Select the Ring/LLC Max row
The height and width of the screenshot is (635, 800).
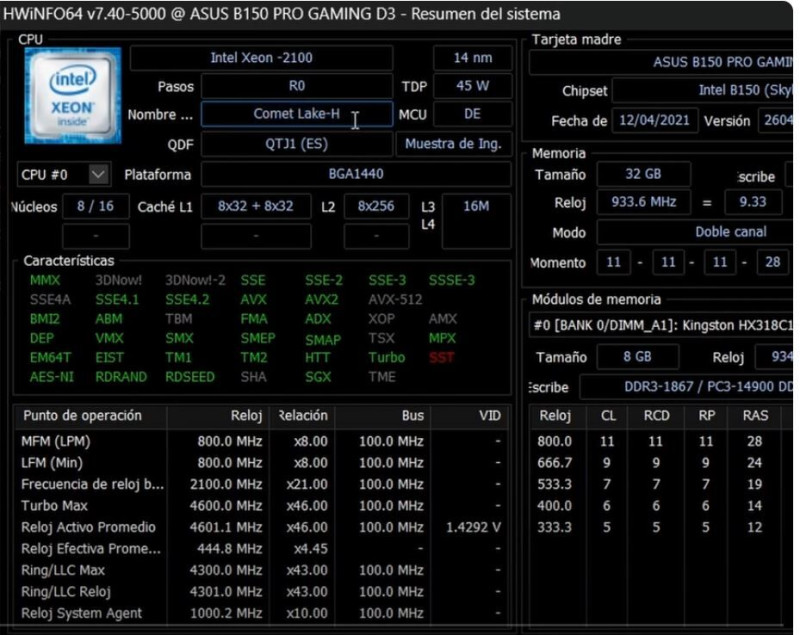click(x=261, y=570)
